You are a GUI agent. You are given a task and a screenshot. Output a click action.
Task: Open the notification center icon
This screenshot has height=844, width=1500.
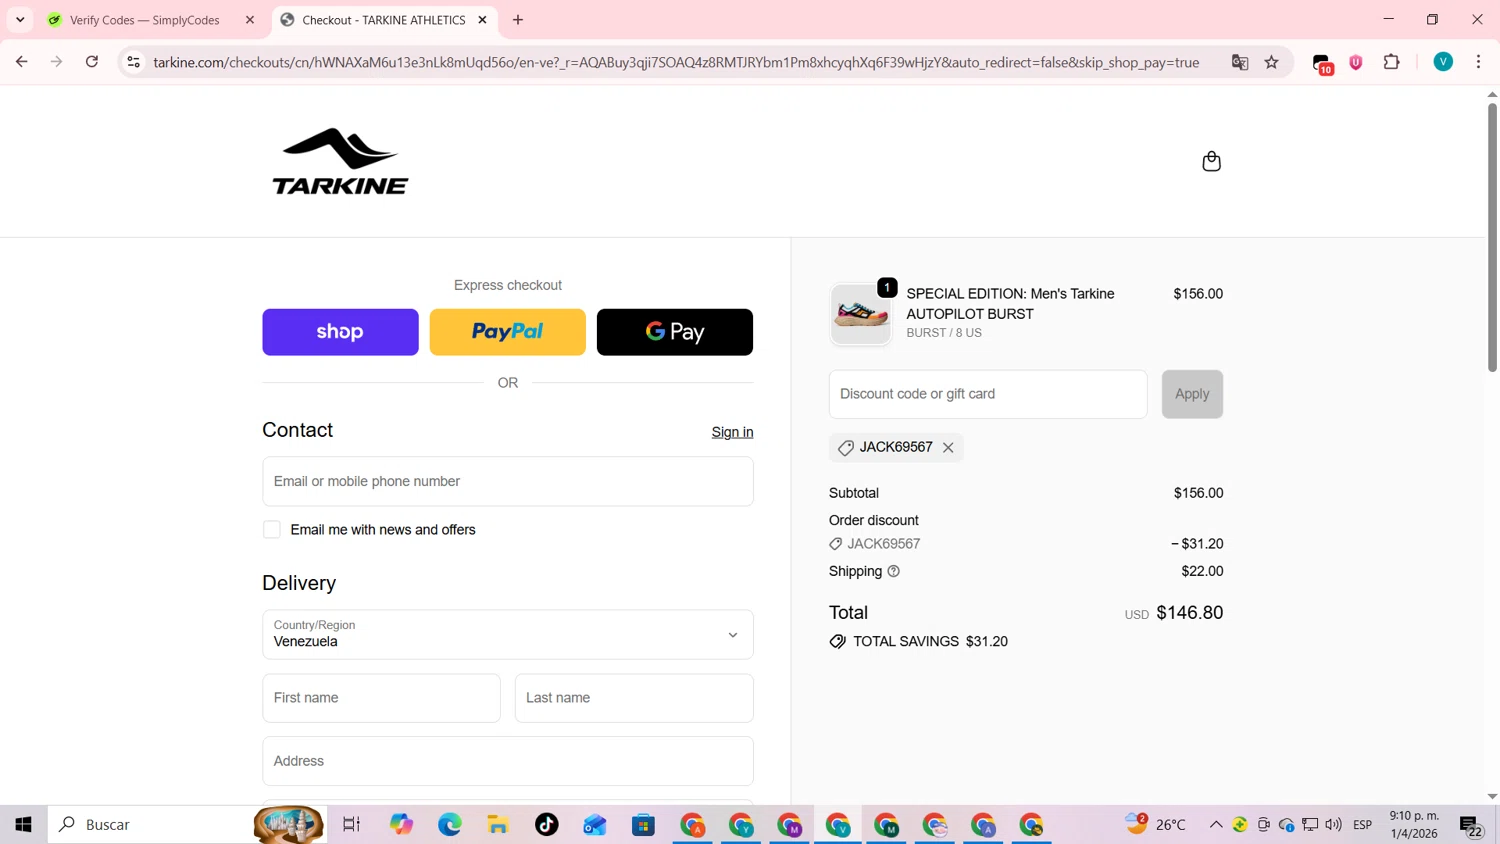click(x=1471, y=826)
